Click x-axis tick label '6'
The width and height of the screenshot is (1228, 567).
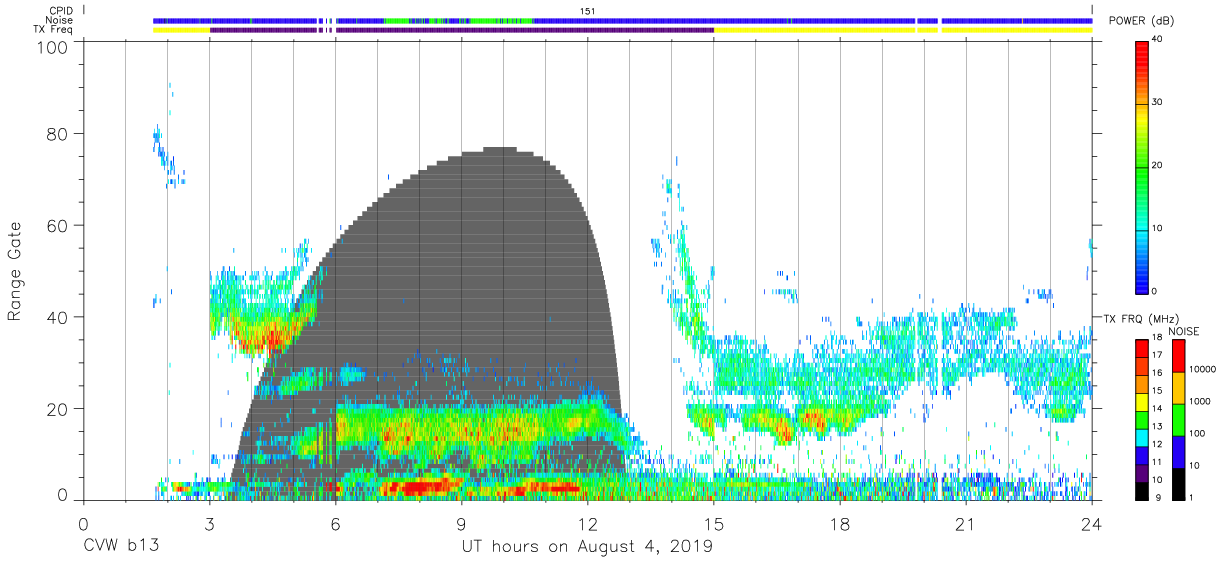pyautogui.click(x=335, y=524)
